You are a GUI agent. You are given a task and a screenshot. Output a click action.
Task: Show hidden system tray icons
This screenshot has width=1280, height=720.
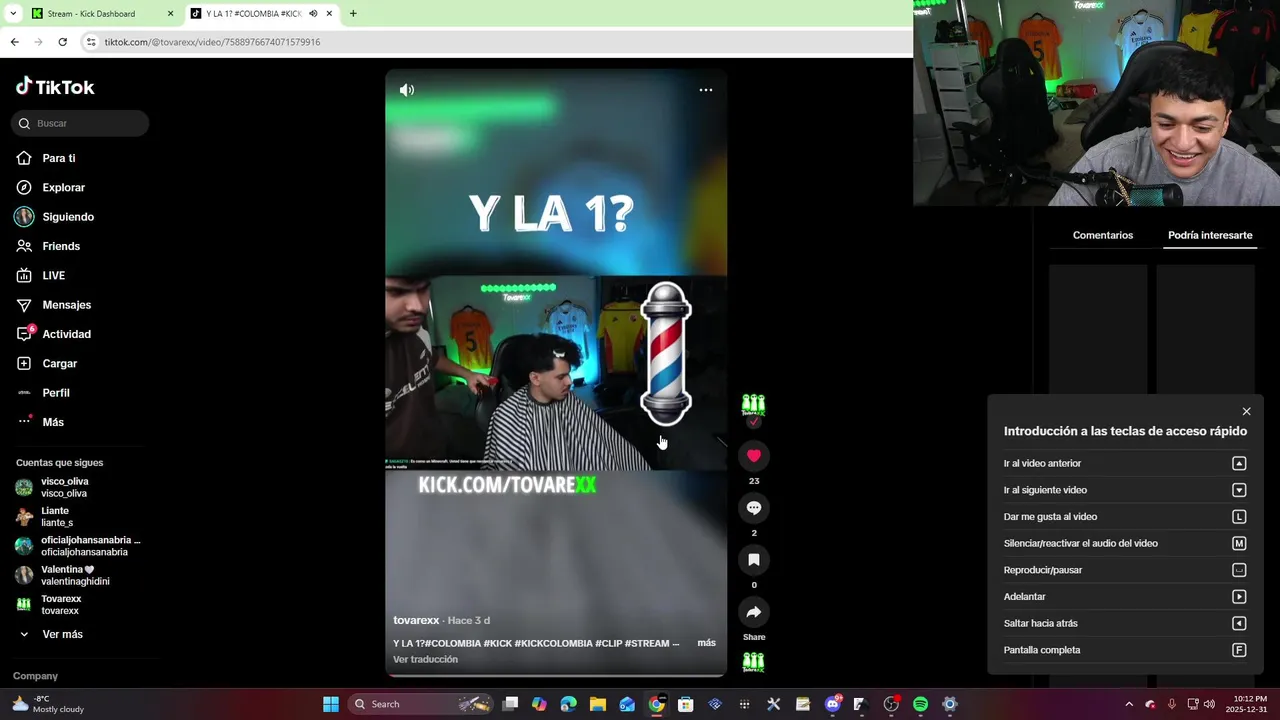pyautogui.click(x=1129, y=704)
